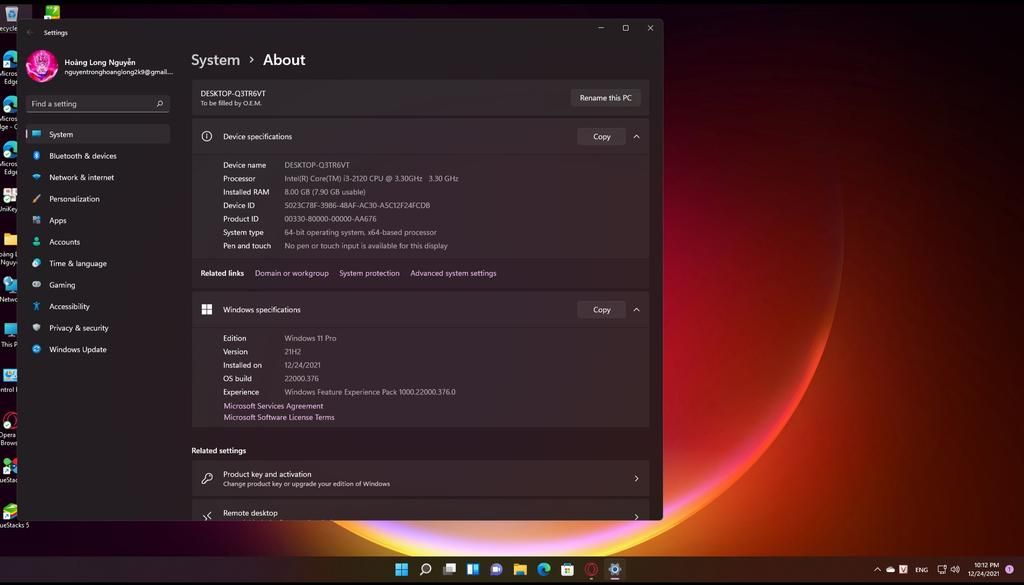
Task: Open Microsoft Software License Terms link
Action: pos(279,417)
